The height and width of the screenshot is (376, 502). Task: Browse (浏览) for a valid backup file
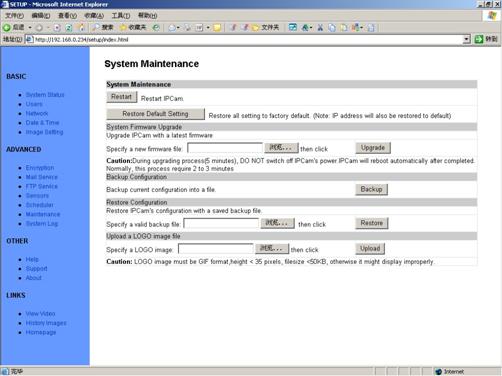277,223
